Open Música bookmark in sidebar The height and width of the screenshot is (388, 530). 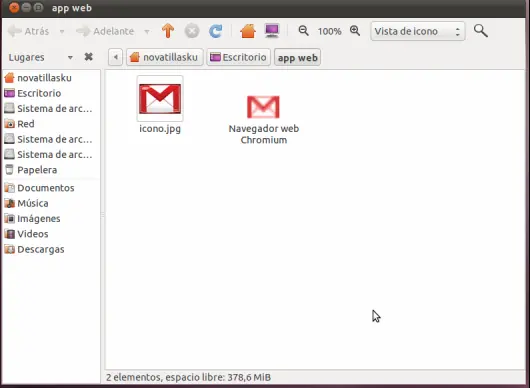(51, 203)
